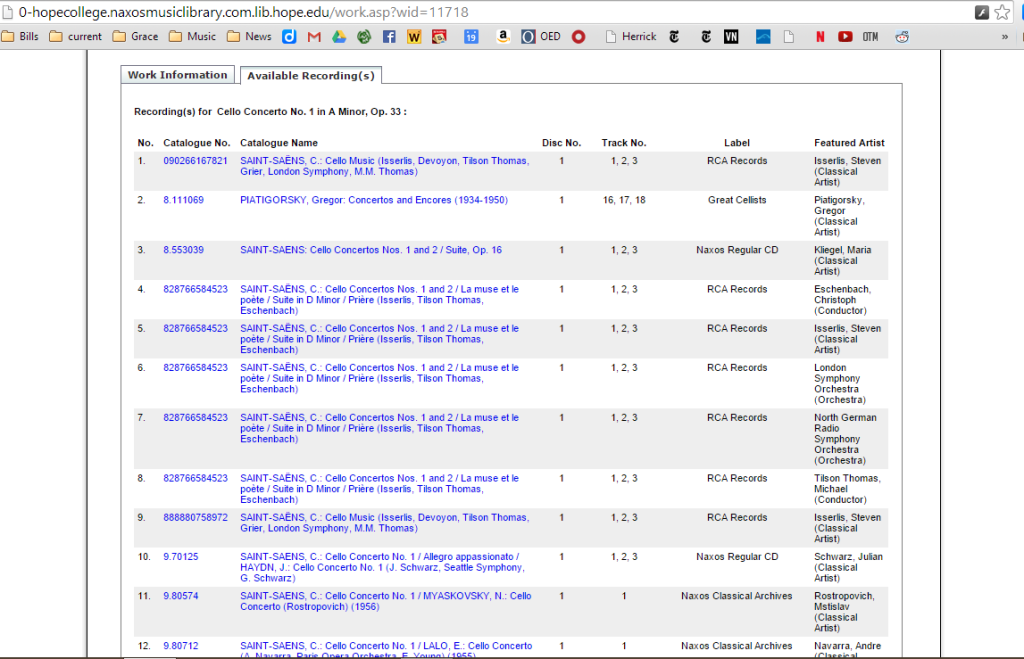Open the Gmail bookmark icon
Viewport: 1024px width, 659px height.
(314, 37)
